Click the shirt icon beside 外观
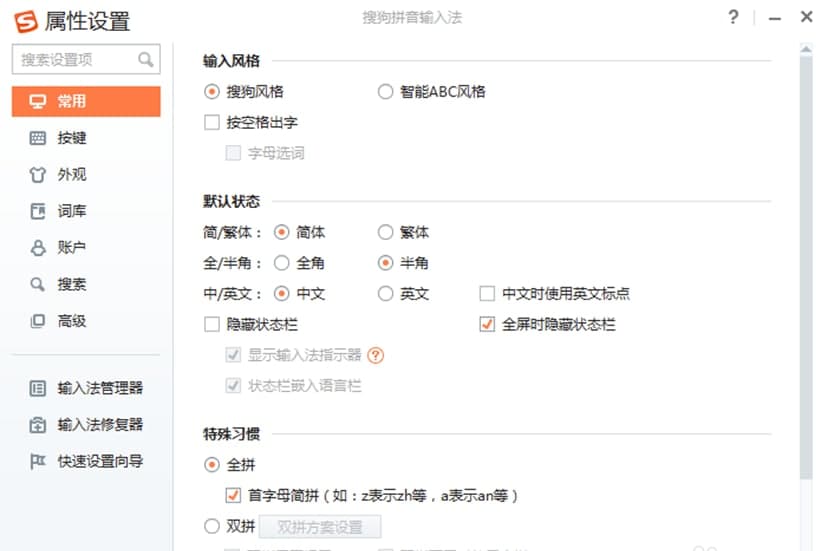Viewport: 816px width, 551px height. (37, 175)
